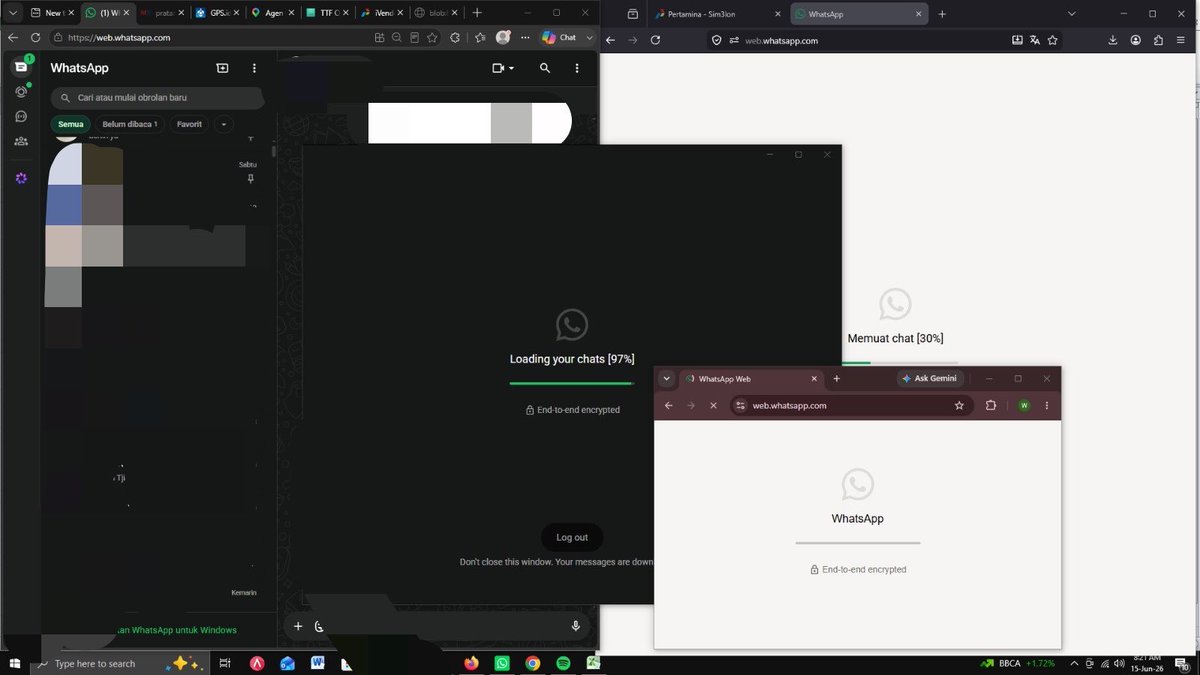The width and height of the screenshot is (1200, 675).
Task: Click the Chrome window address bar
Action: (851, 405)
